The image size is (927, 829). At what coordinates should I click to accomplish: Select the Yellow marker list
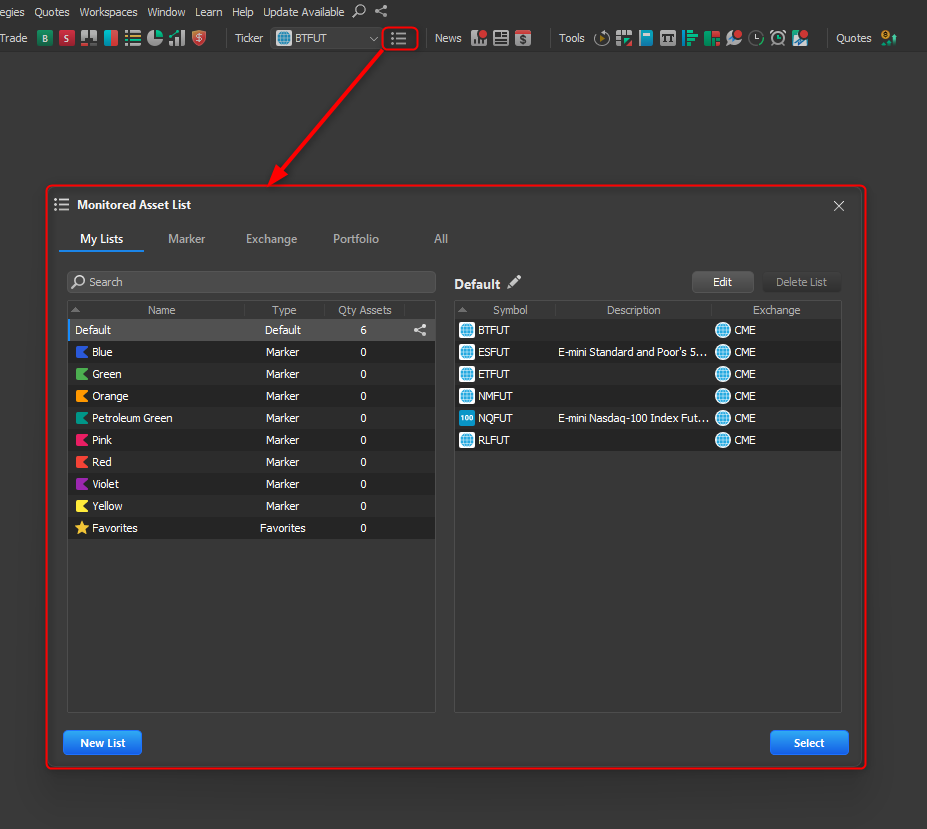(251, 506)
